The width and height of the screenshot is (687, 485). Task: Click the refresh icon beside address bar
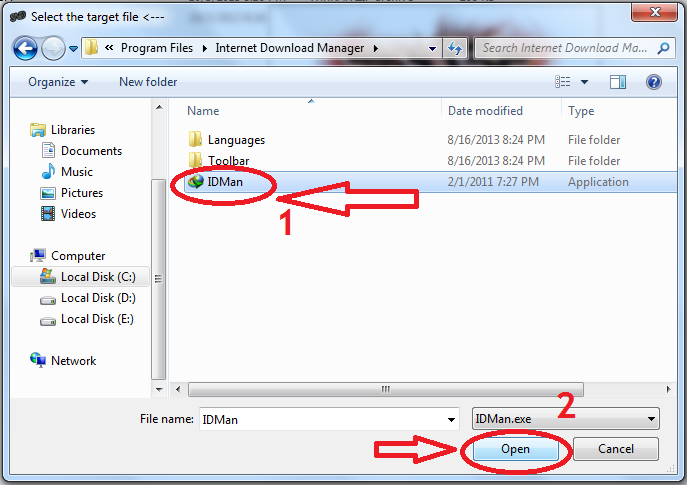pos(455,48)
